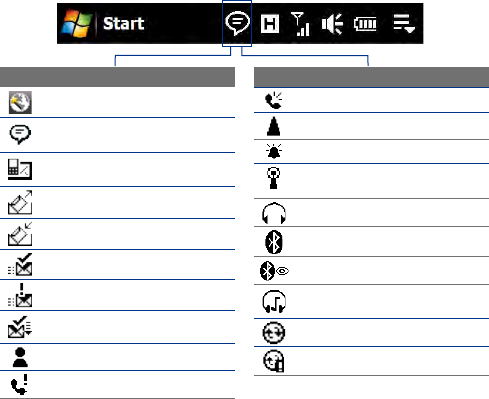Select the Bluetooth on icon
The width and height of the screenshot is (489, 399).
pyautogui.click(x=274, y=242)
